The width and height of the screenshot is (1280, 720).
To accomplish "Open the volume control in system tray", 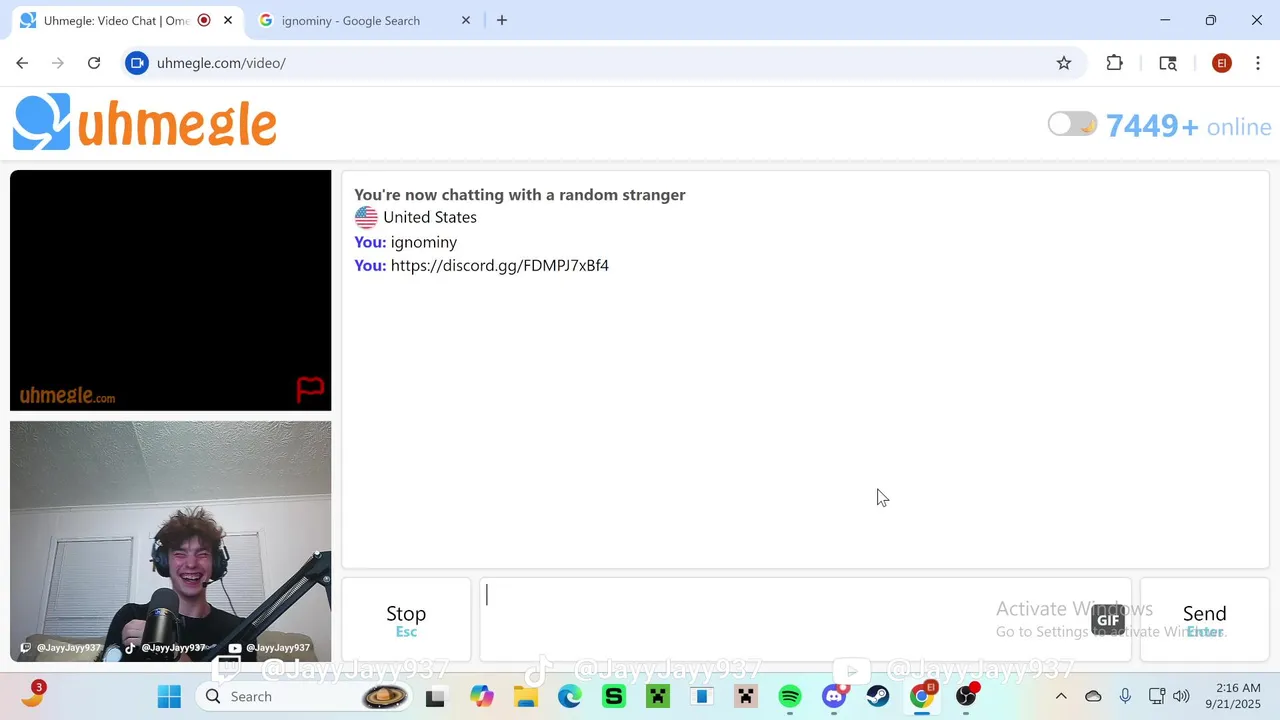I will (x=1181, y=696).
